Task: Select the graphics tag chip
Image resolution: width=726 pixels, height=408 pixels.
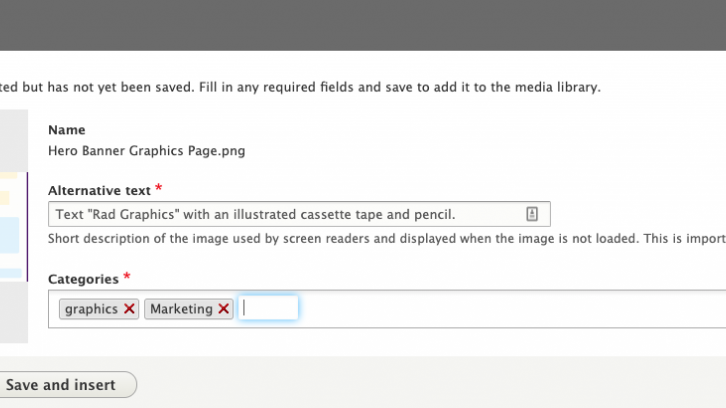Action: [92, 309]
